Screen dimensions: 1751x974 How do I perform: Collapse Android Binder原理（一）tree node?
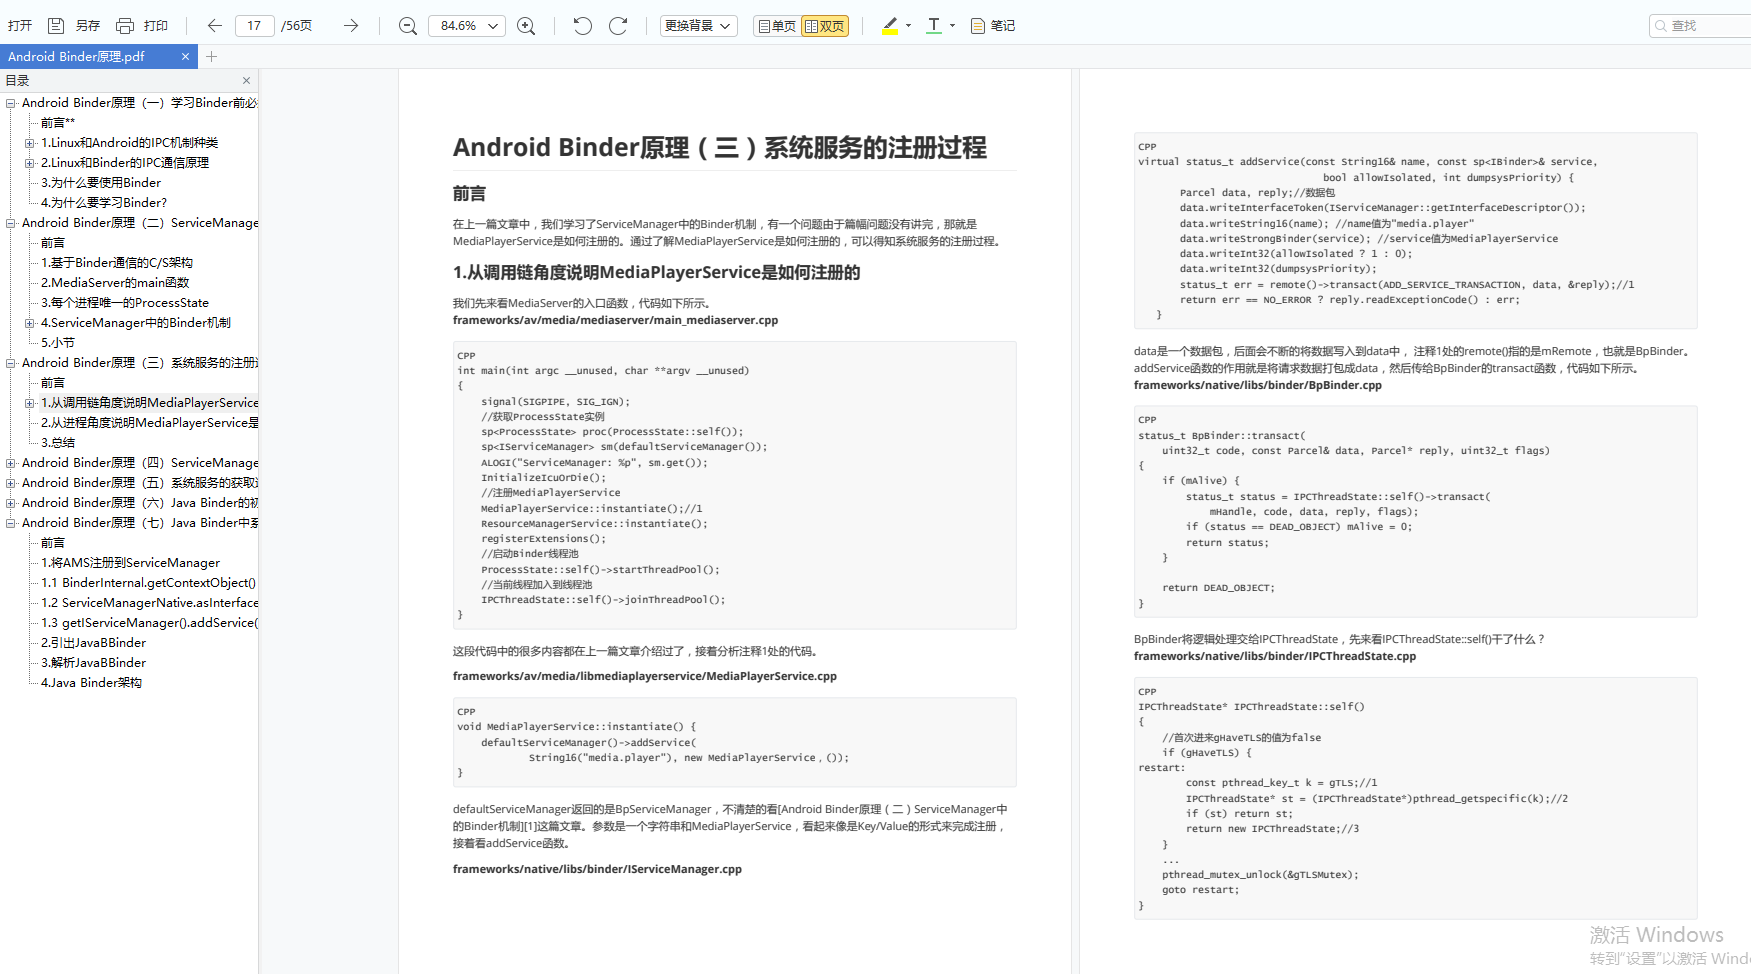(10, 103)
